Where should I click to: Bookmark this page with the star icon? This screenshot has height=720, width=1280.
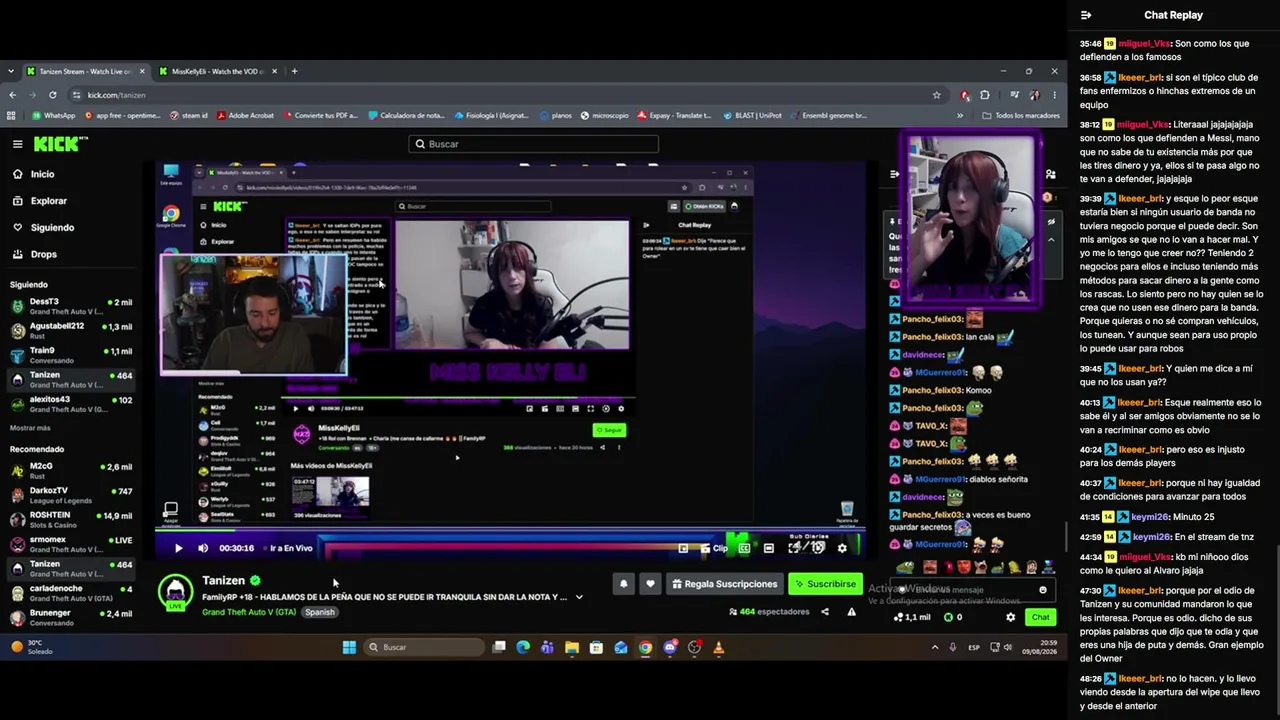tap(936, 95)
